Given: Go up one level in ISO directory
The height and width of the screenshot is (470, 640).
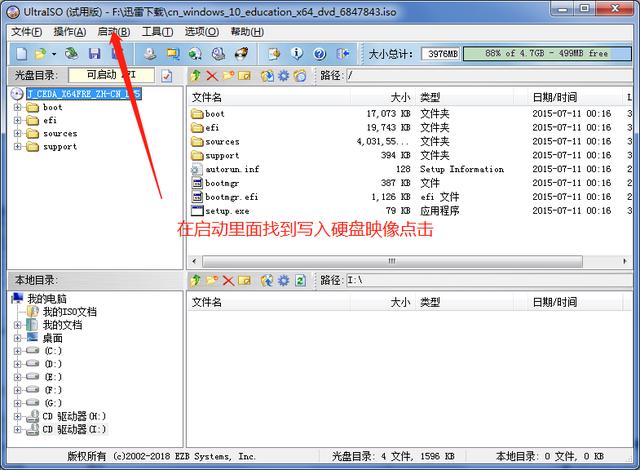Looking at the screenshot, I should click(196, 75).
